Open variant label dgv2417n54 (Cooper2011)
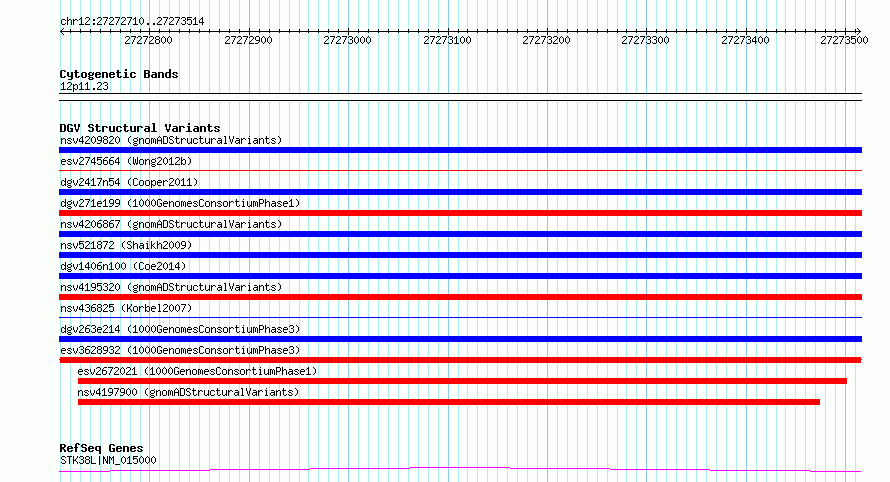The image size is (890, 482). pos(129,182)
